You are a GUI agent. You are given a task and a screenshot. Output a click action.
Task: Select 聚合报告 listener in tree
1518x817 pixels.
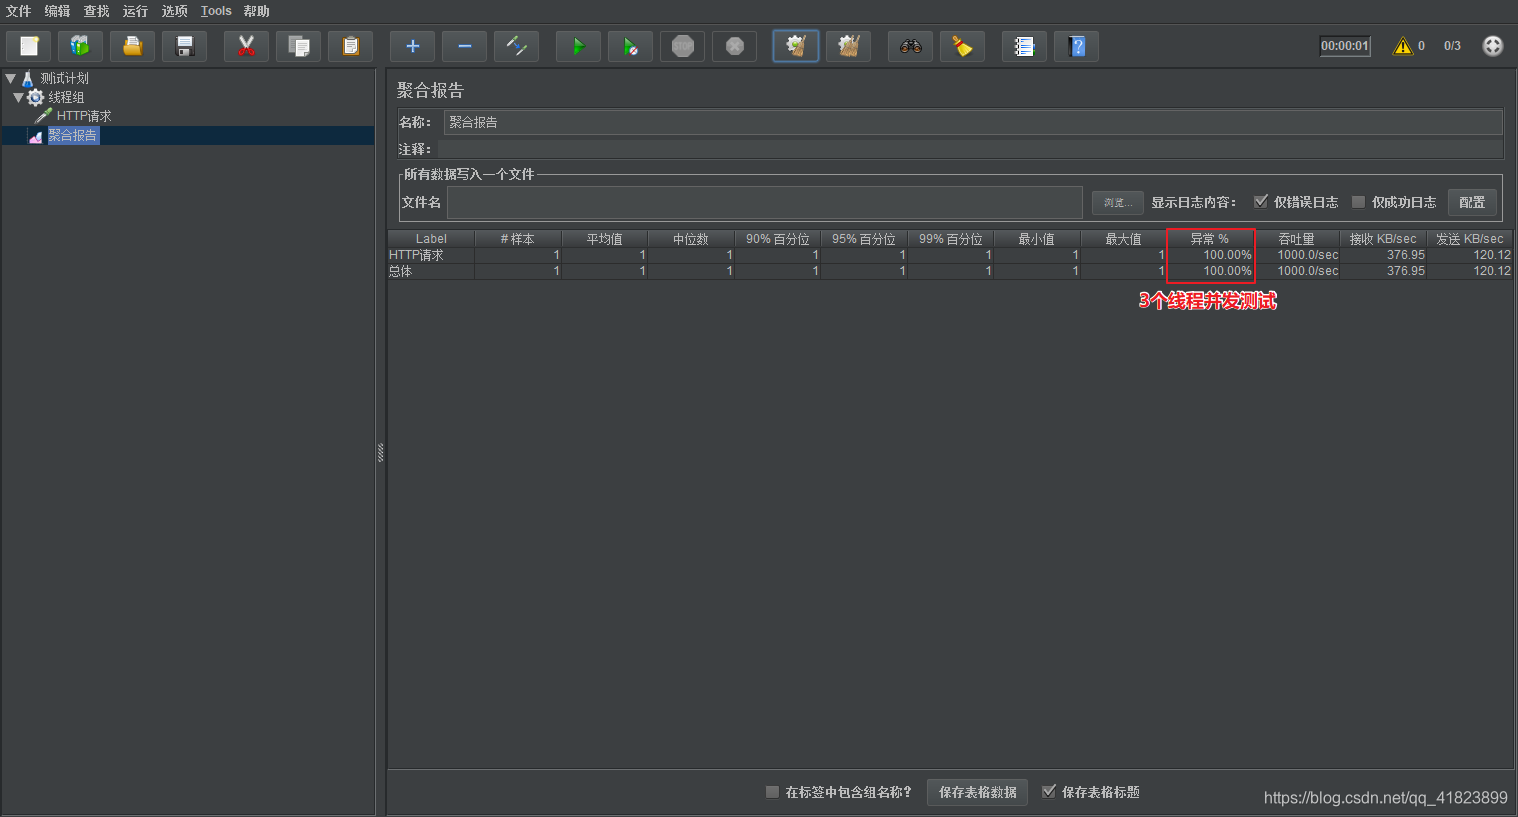73,135
